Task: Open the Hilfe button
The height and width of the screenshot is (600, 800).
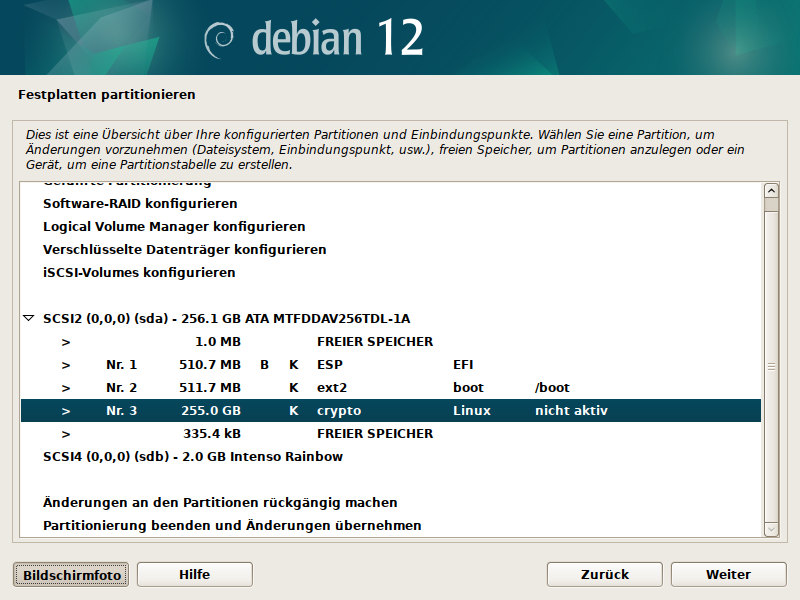Action: coord(194,574)
